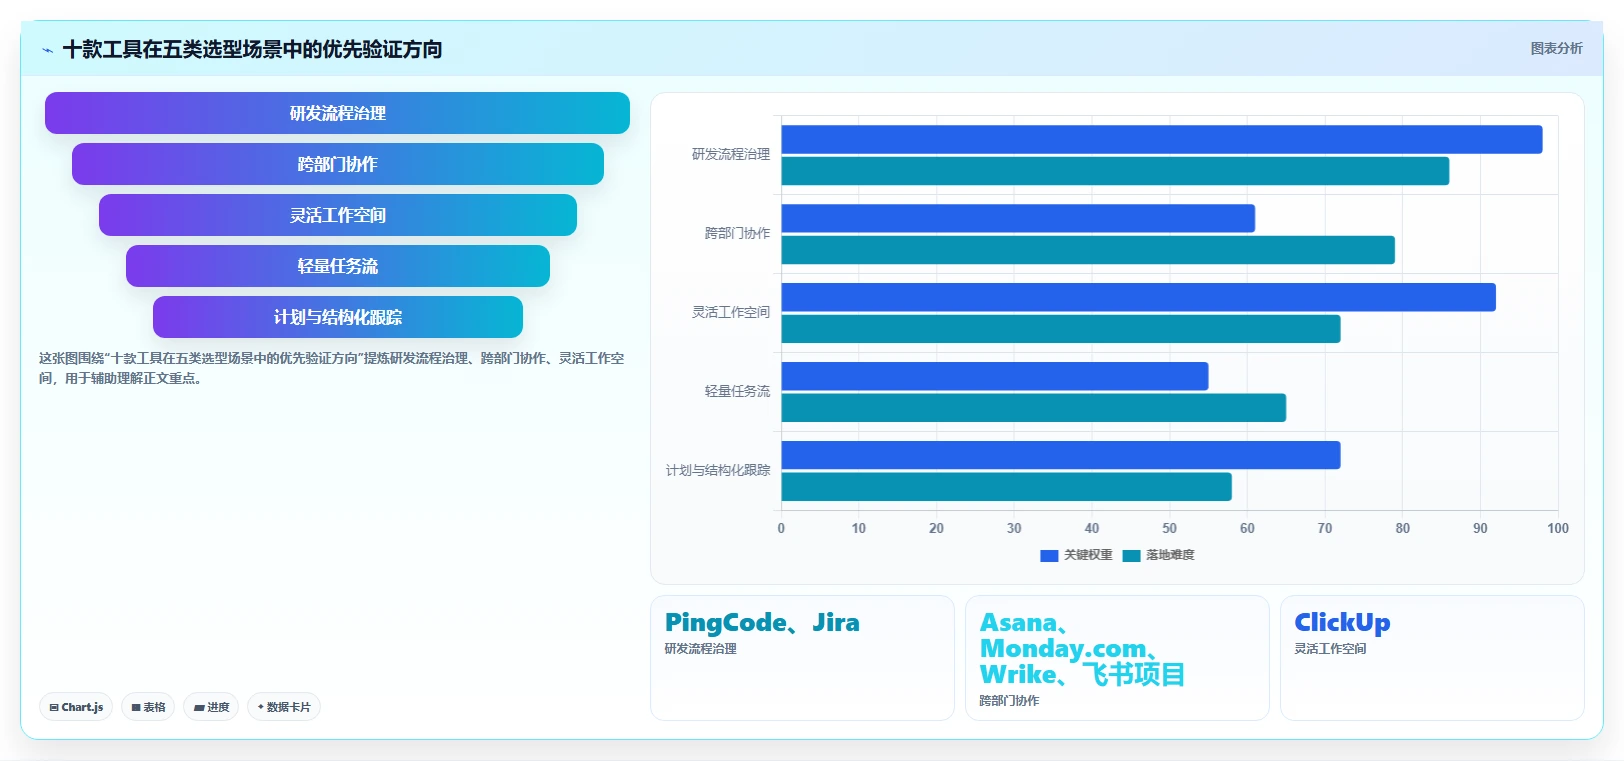Viewport: 1624px width, 761px height.
Task: Click the x-axis tick label 0
Action: (x=781, y=528)
